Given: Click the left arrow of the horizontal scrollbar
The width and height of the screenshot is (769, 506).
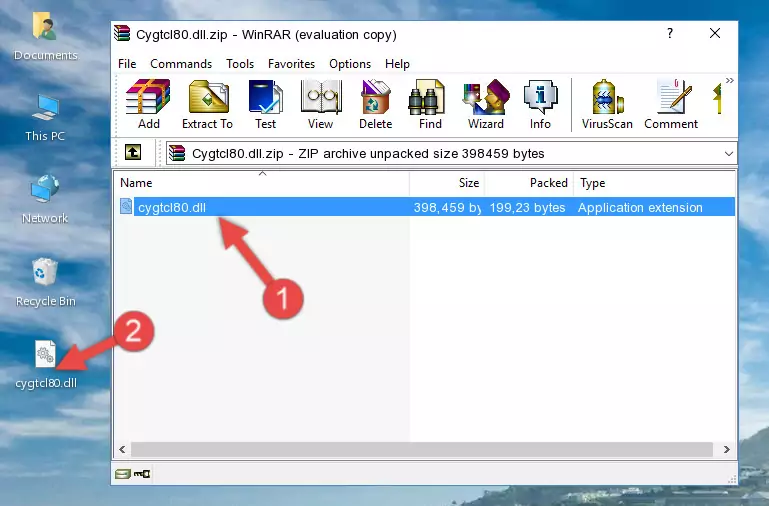Looking at the screenshot, I should tap(123, 449).
